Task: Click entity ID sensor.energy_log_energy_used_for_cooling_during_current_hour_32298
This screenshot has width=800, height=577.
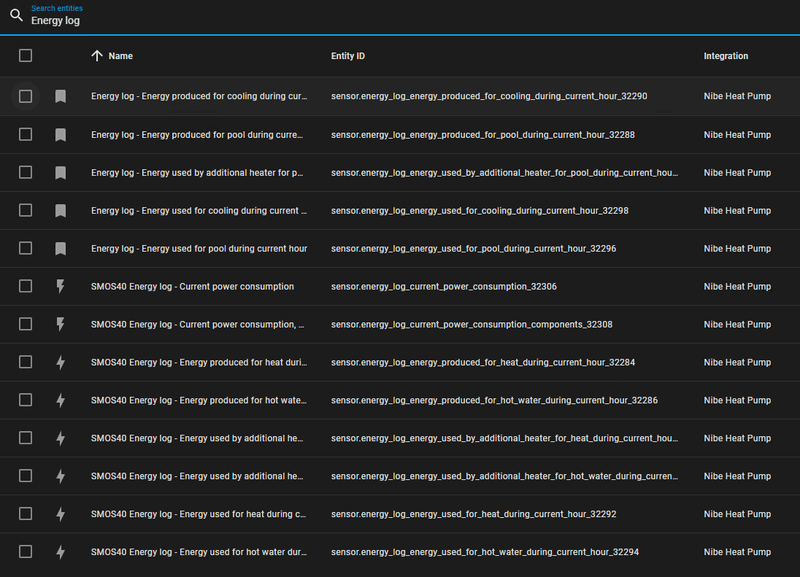Action: [x=480, y=211]
